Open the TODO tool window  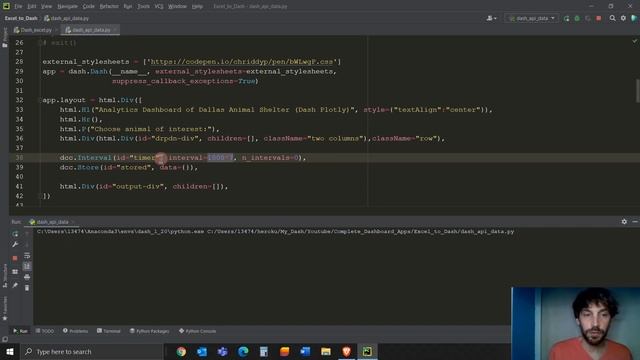point(44,331)
